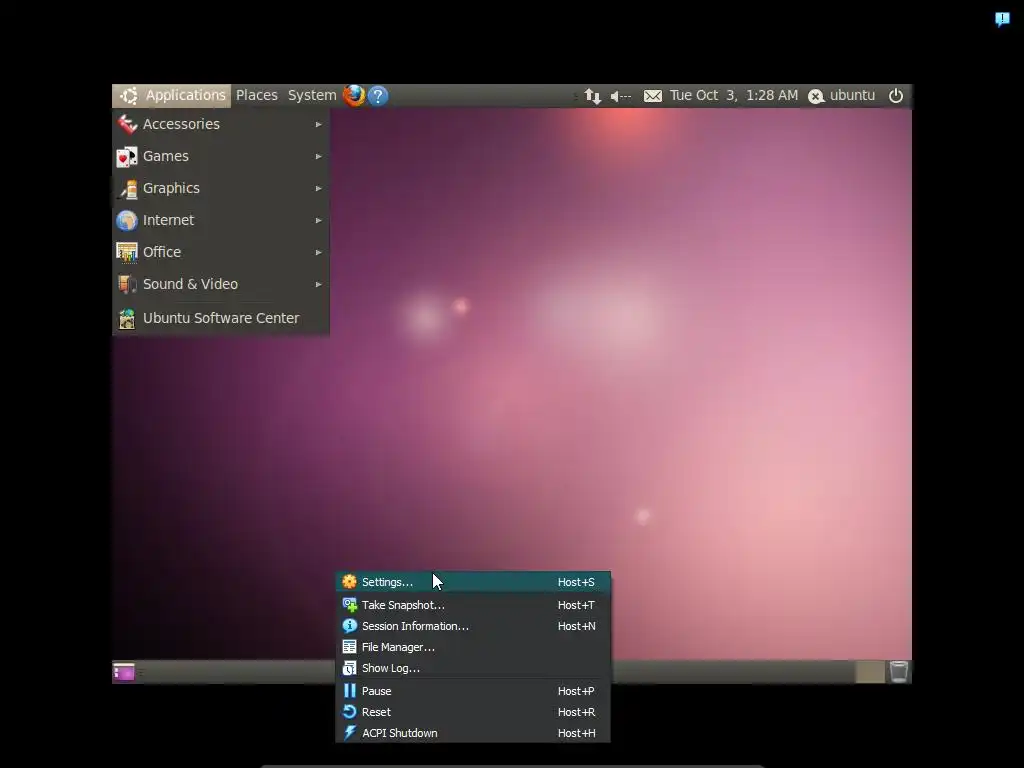The height and width of the screenshot is (768, 1024).
Task: Open the Applications menu
Action: click(172, 95)
